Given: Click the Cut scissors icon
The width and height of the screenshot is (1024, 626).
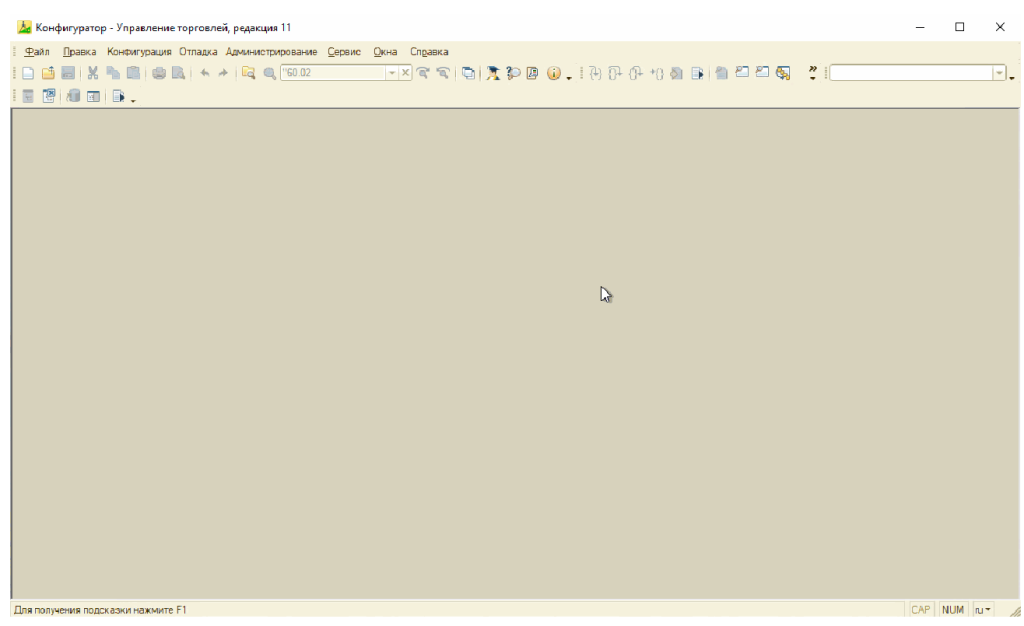Looking at the screenshot, I should tap(93, 73).
